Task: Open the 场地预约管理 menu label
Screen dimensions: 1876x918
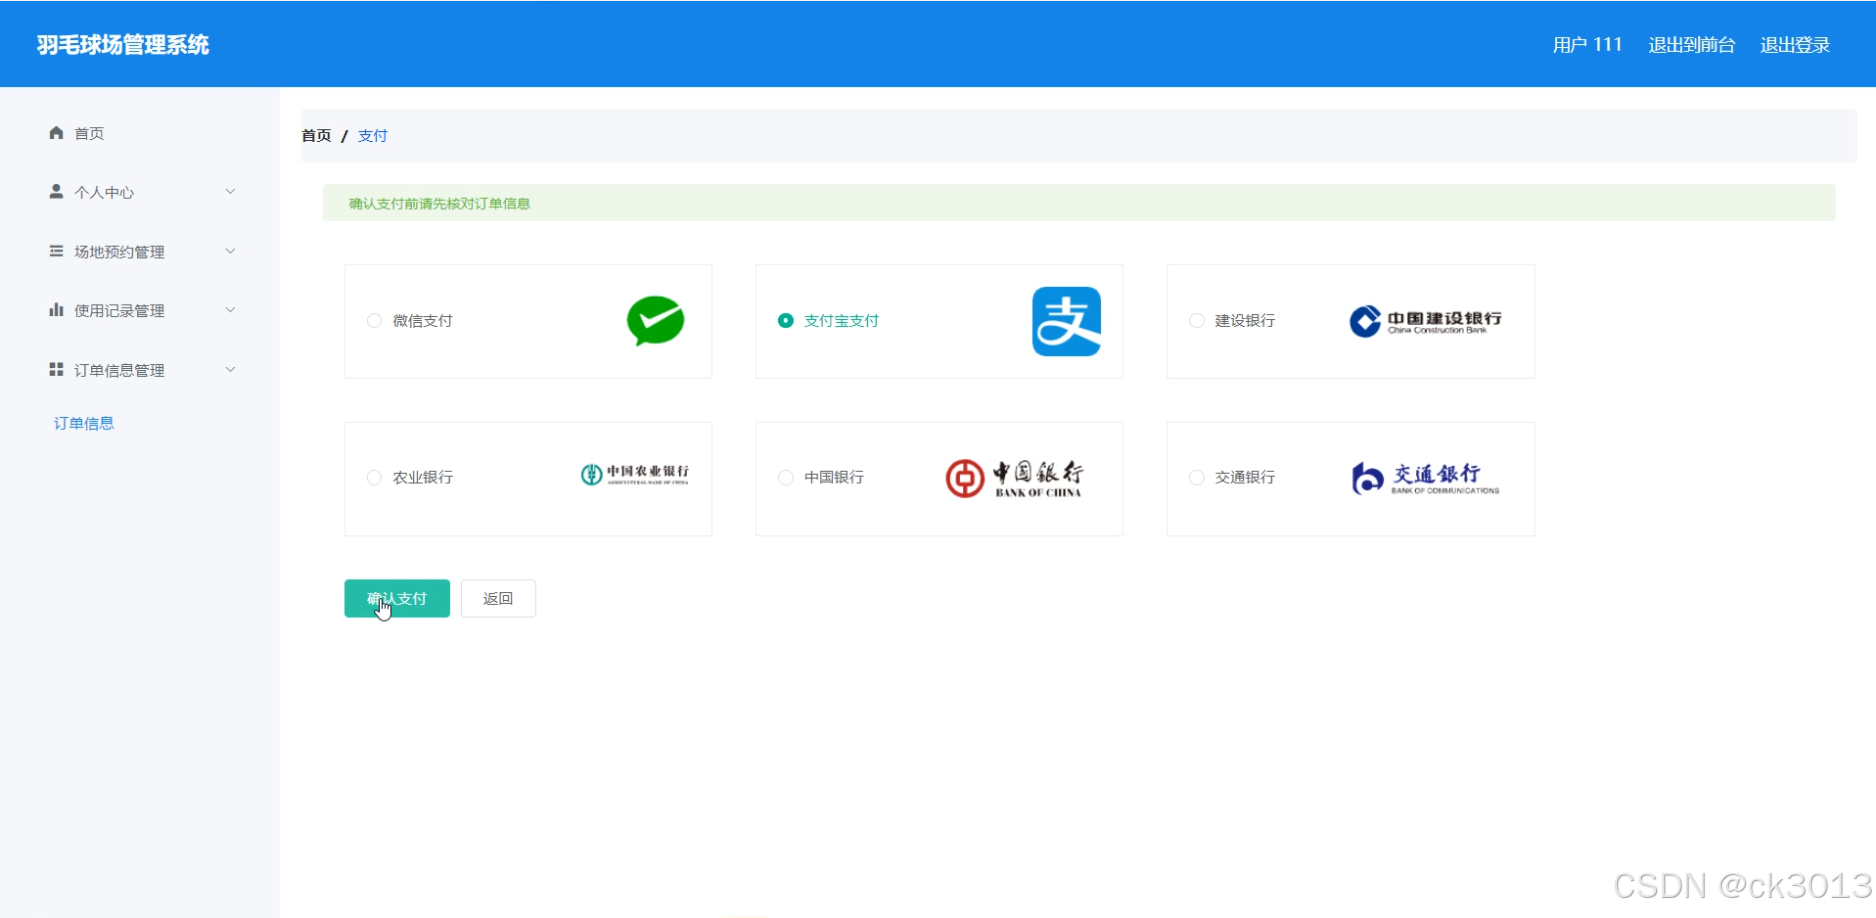Action: [x=119, y=252]
